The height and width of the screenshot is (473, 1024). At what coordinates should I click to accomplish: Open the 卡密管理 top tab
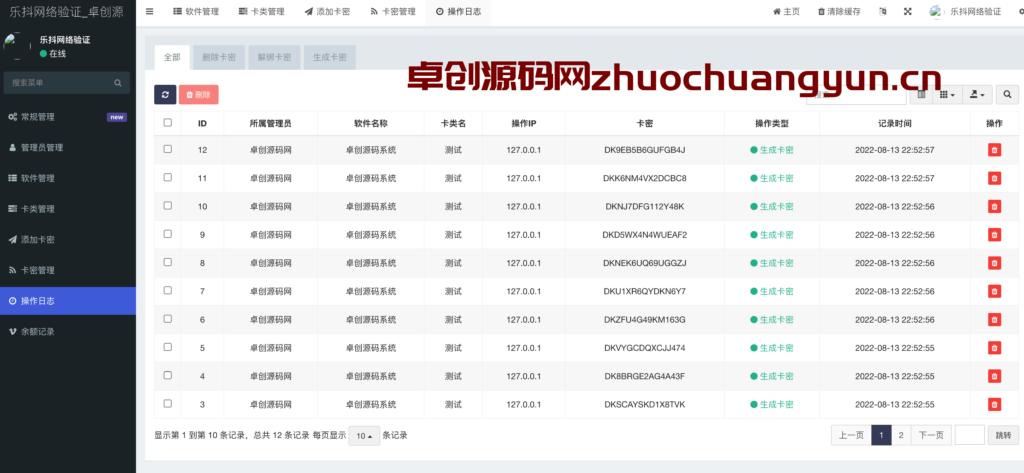392,12
